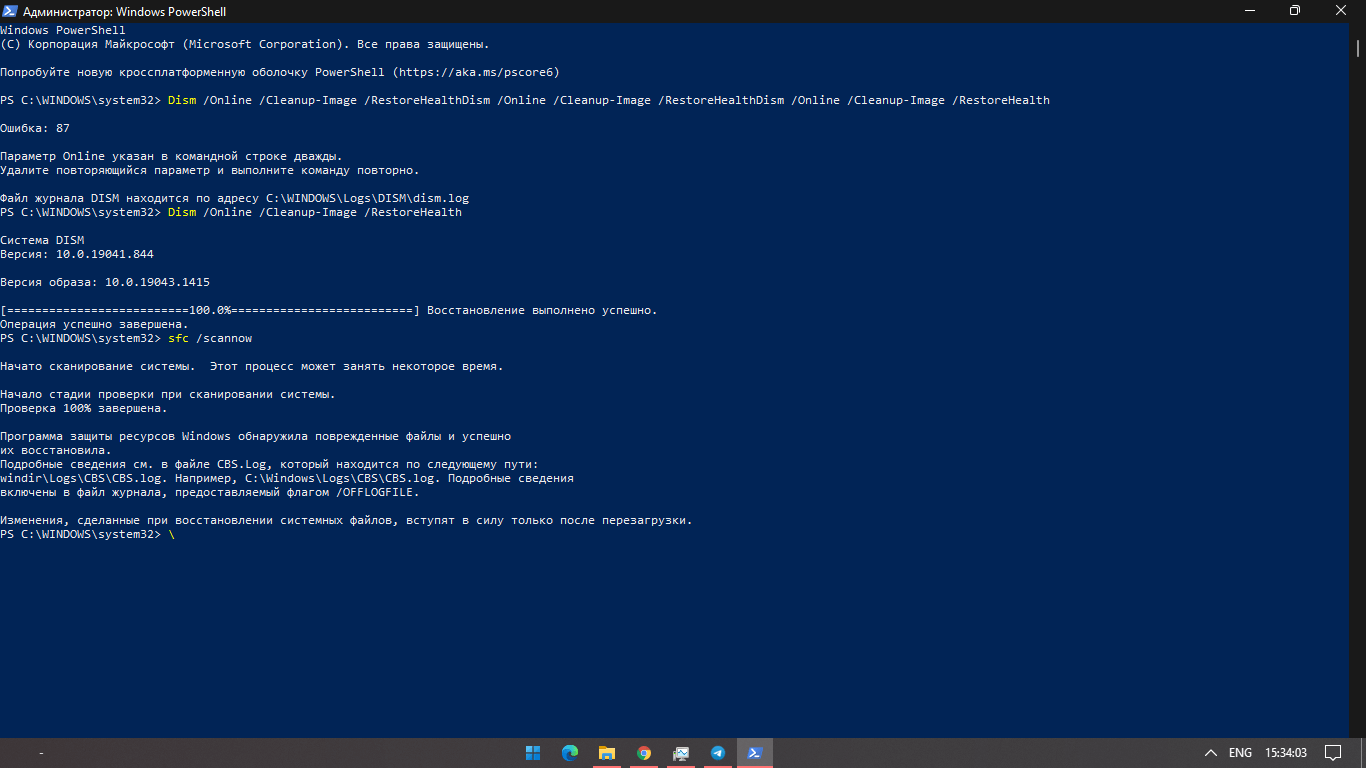Click the vertical scrollbar thumb
Image resolution: width=1366 pixels, height=768 pixels.
pos(1357,48)
